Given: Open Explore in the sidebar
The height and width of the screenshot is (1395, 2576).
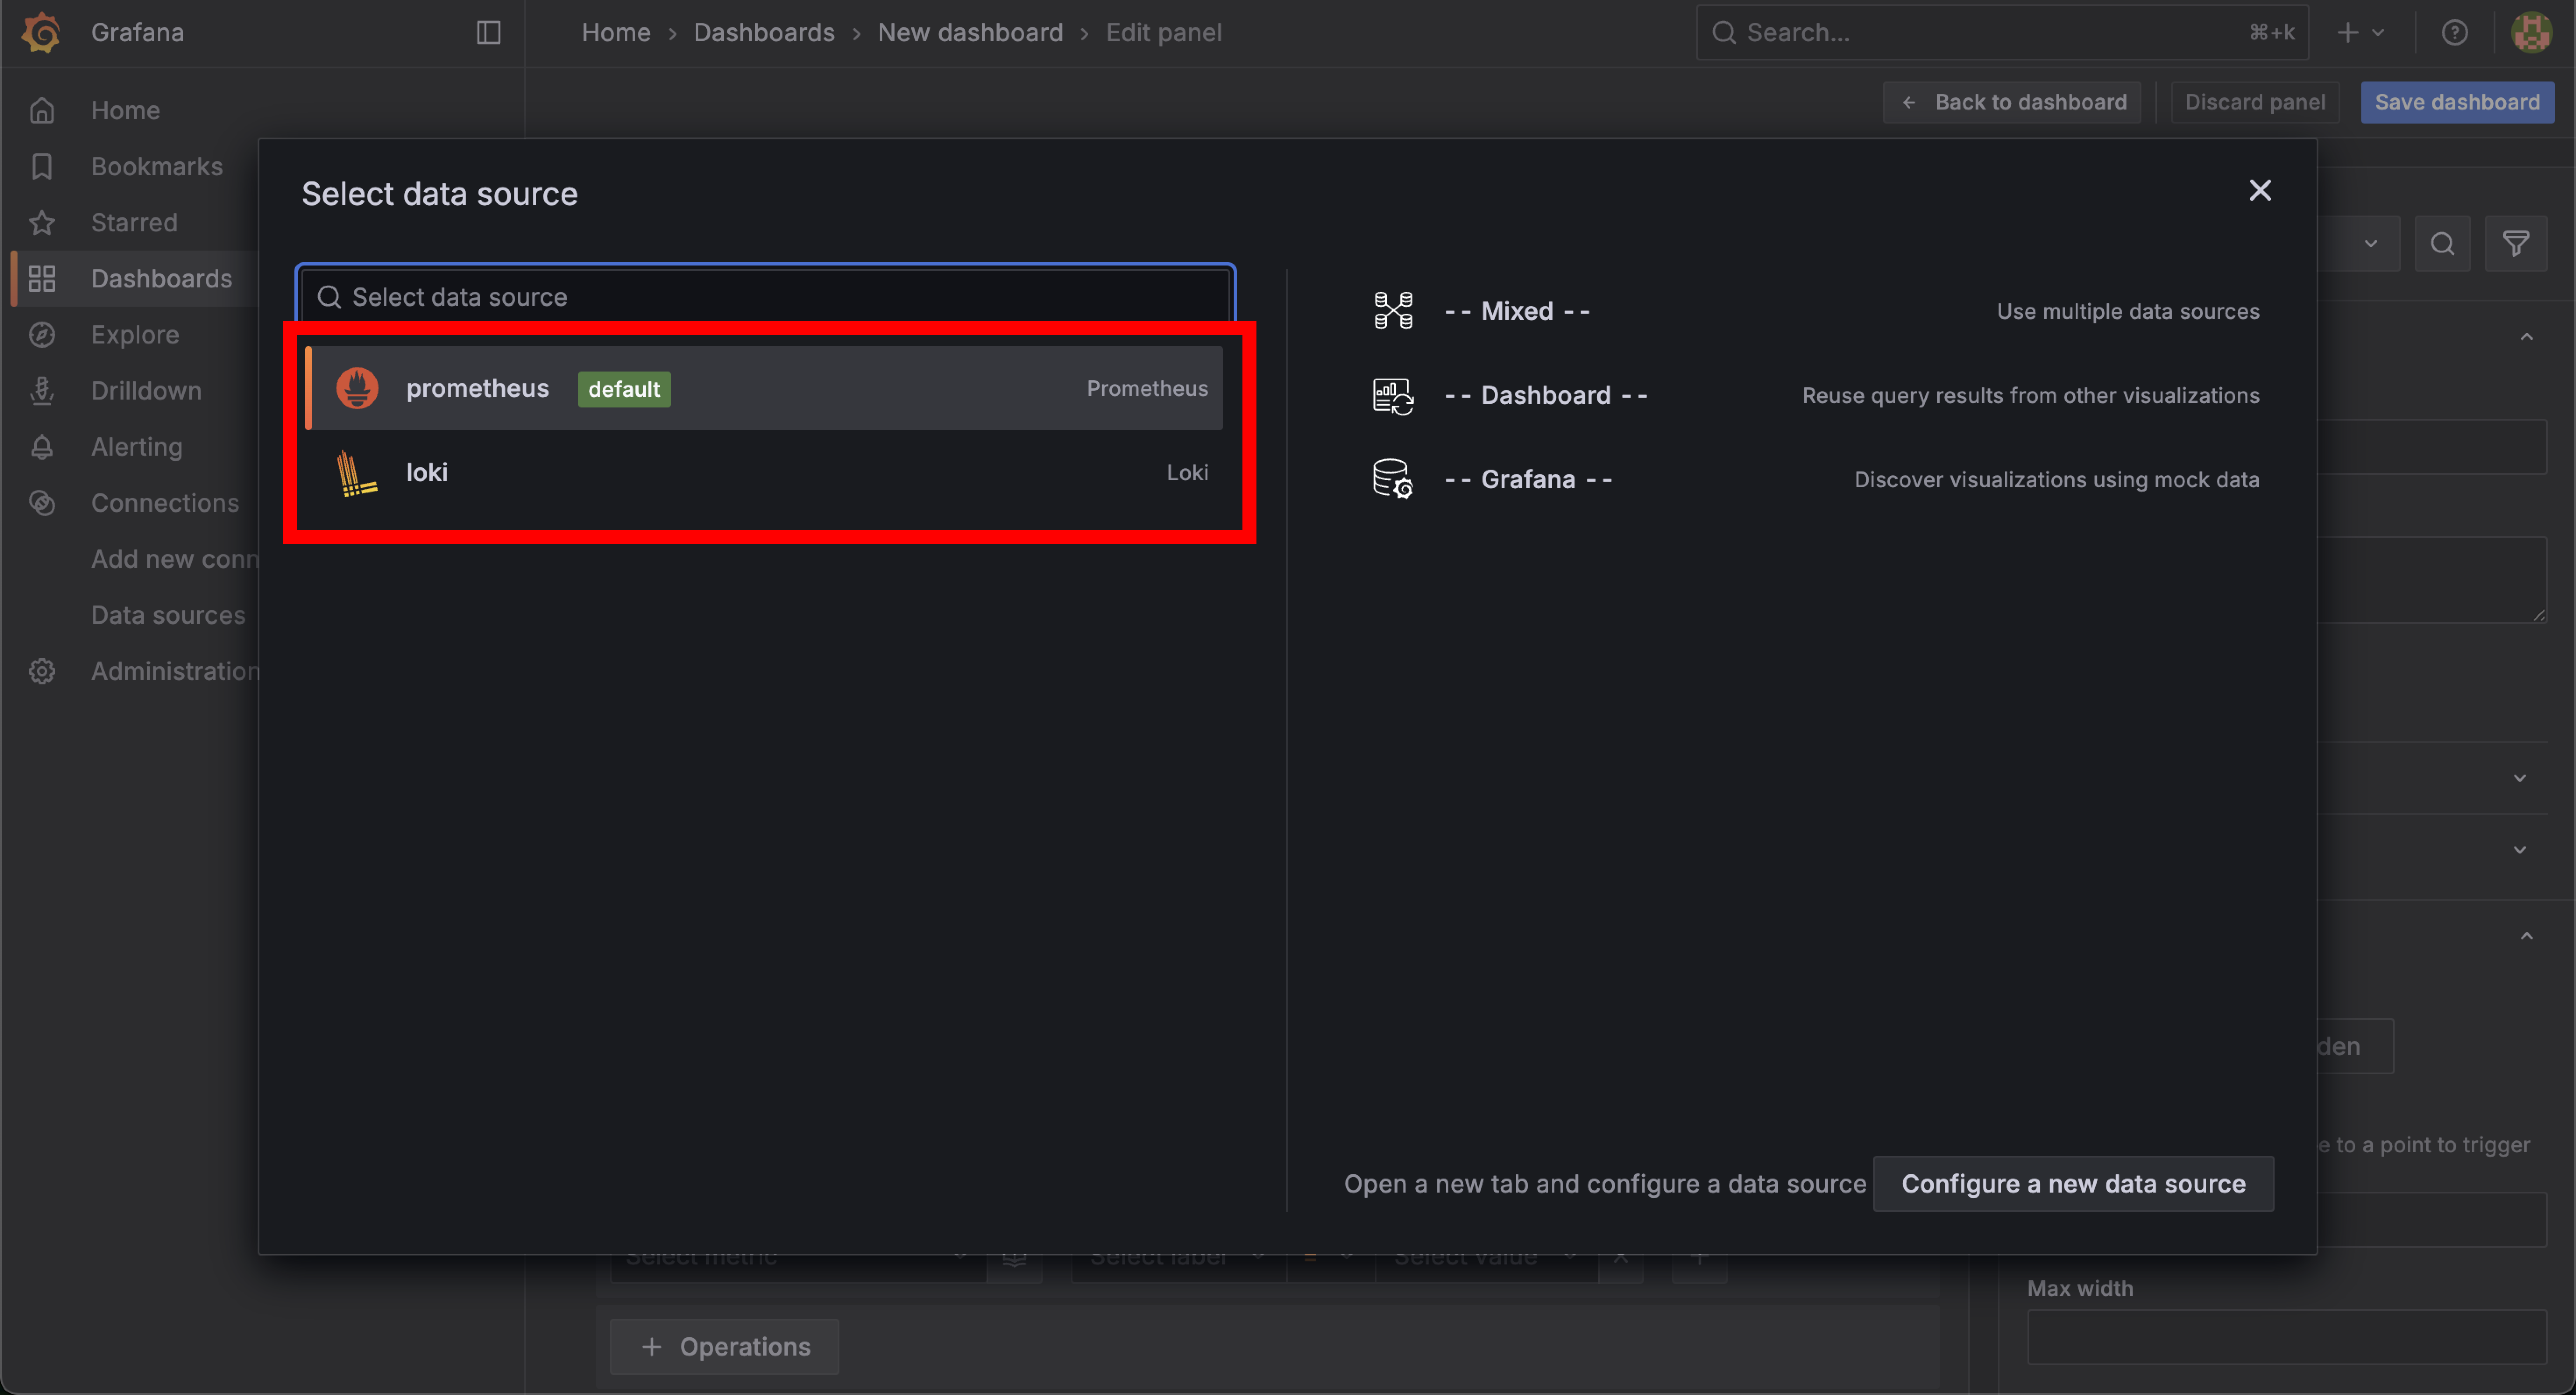Looking at the screenshot, I should tap(135, 334).
